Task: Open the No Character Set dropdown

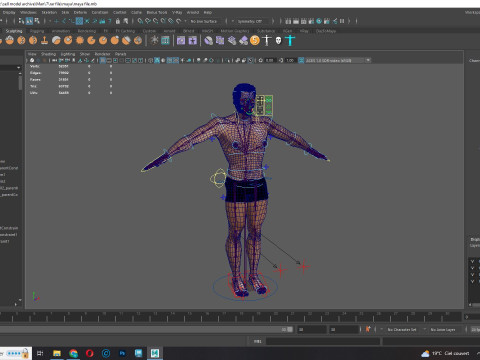Action: [x=402, y=329]
